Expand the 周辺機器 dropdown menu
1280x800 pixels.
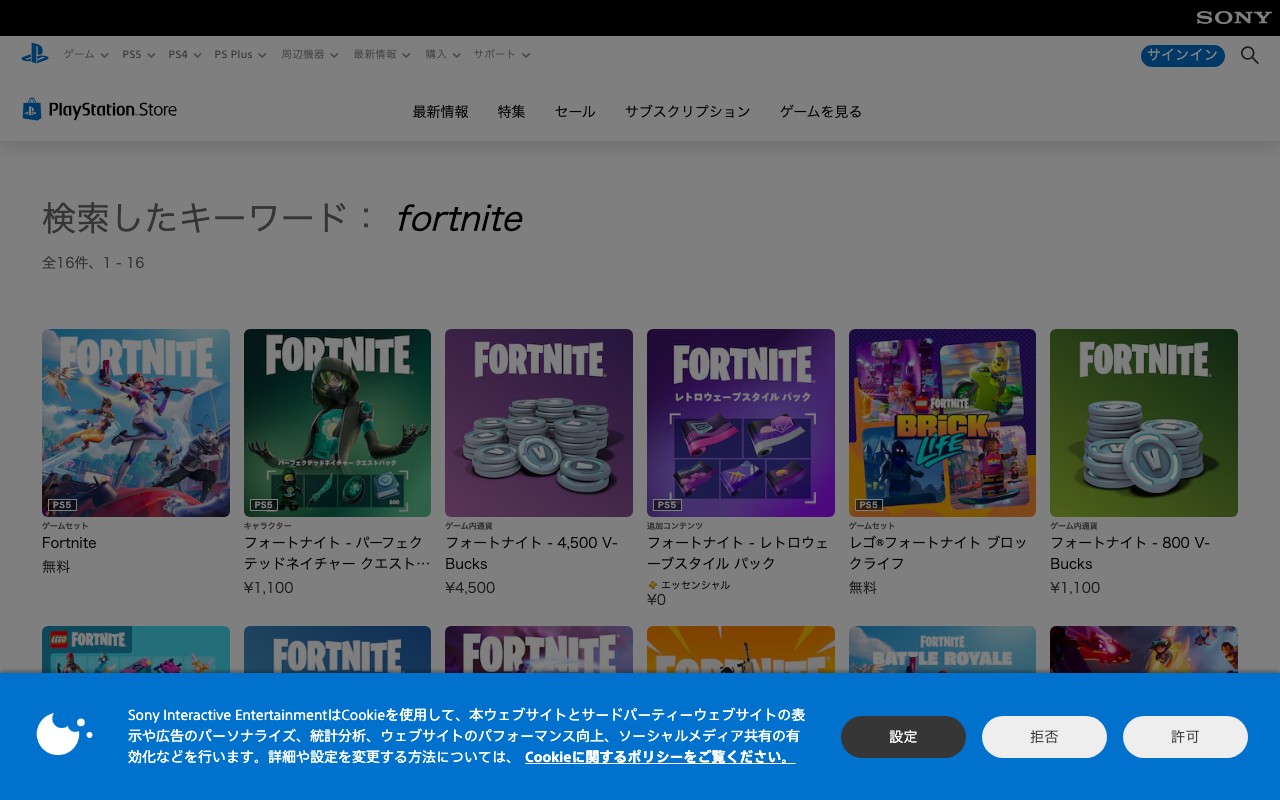tap(310, 55)
